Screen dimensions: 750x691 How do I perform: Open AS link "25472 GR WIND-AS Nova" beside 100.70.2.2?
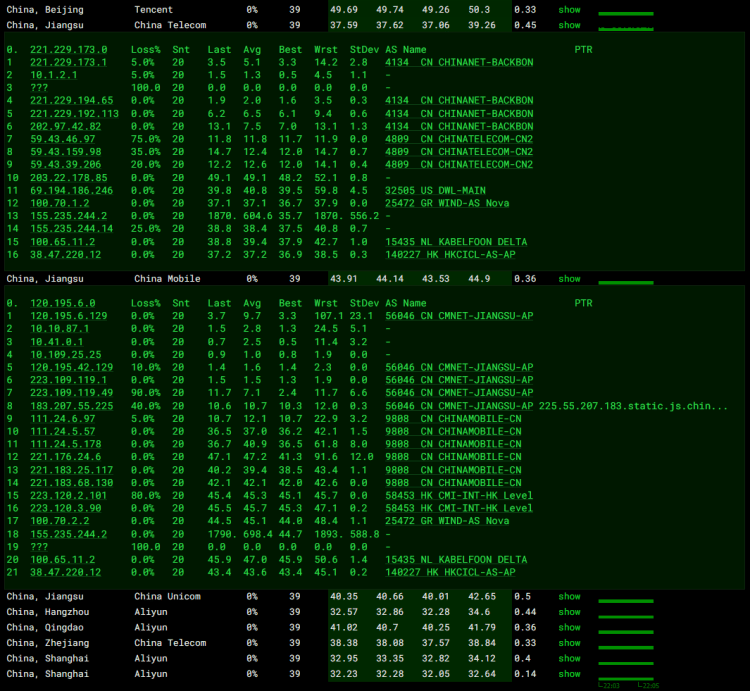tap(447, 521)
